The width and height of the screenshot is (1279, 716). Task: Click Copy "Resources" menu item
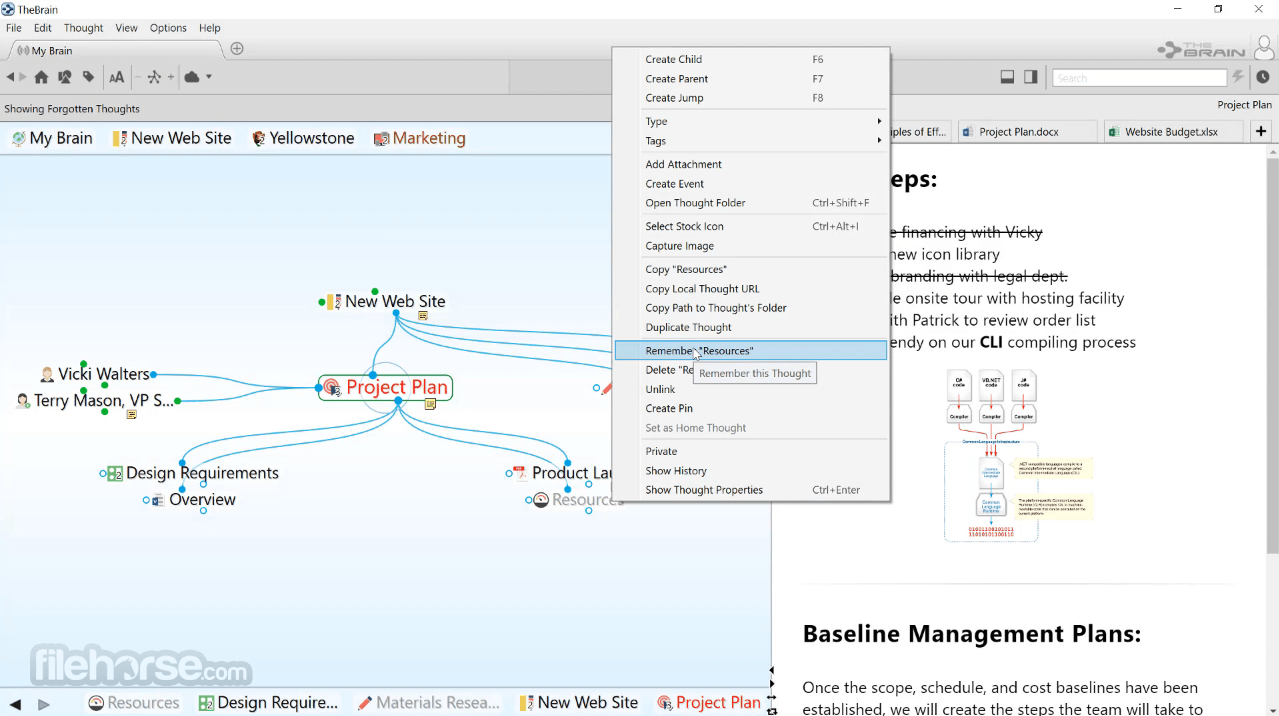751,270
